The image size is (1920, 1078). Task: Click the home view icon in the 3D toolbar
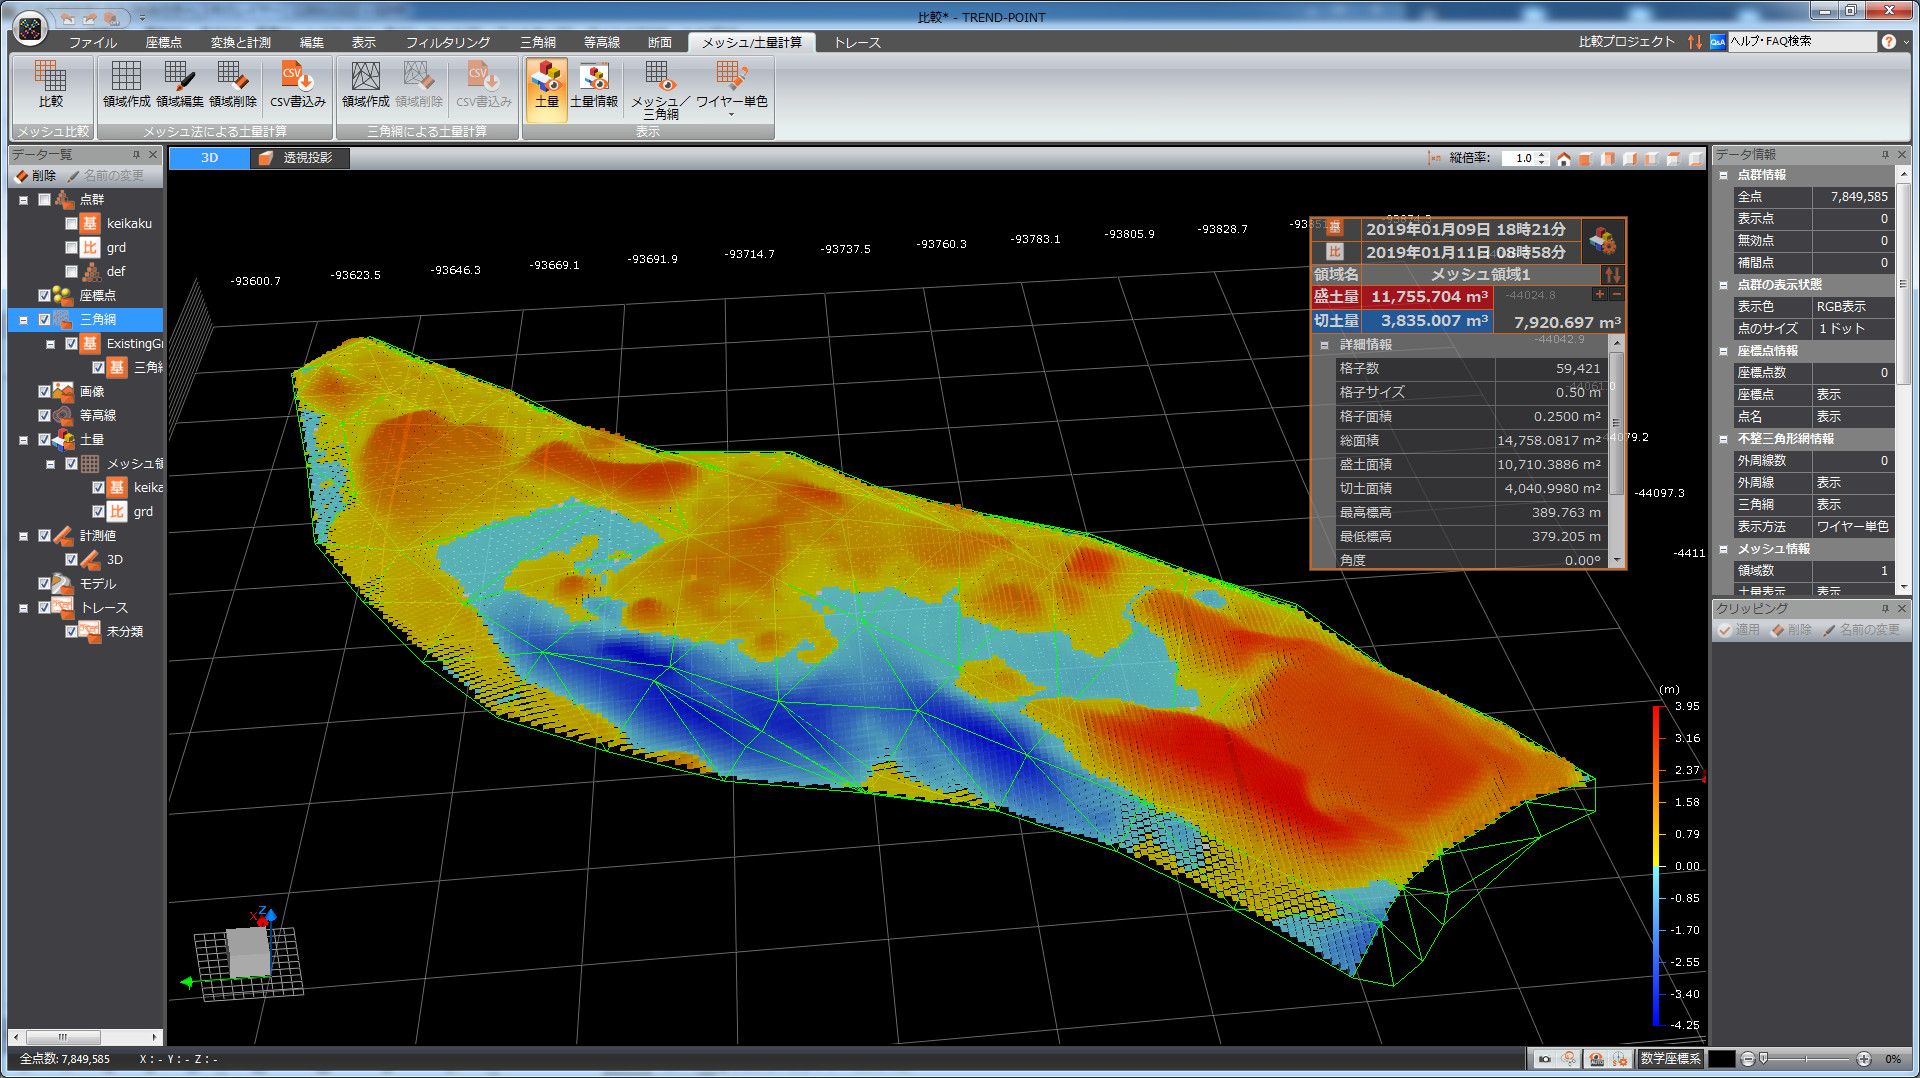click(x=1564, y=158)
